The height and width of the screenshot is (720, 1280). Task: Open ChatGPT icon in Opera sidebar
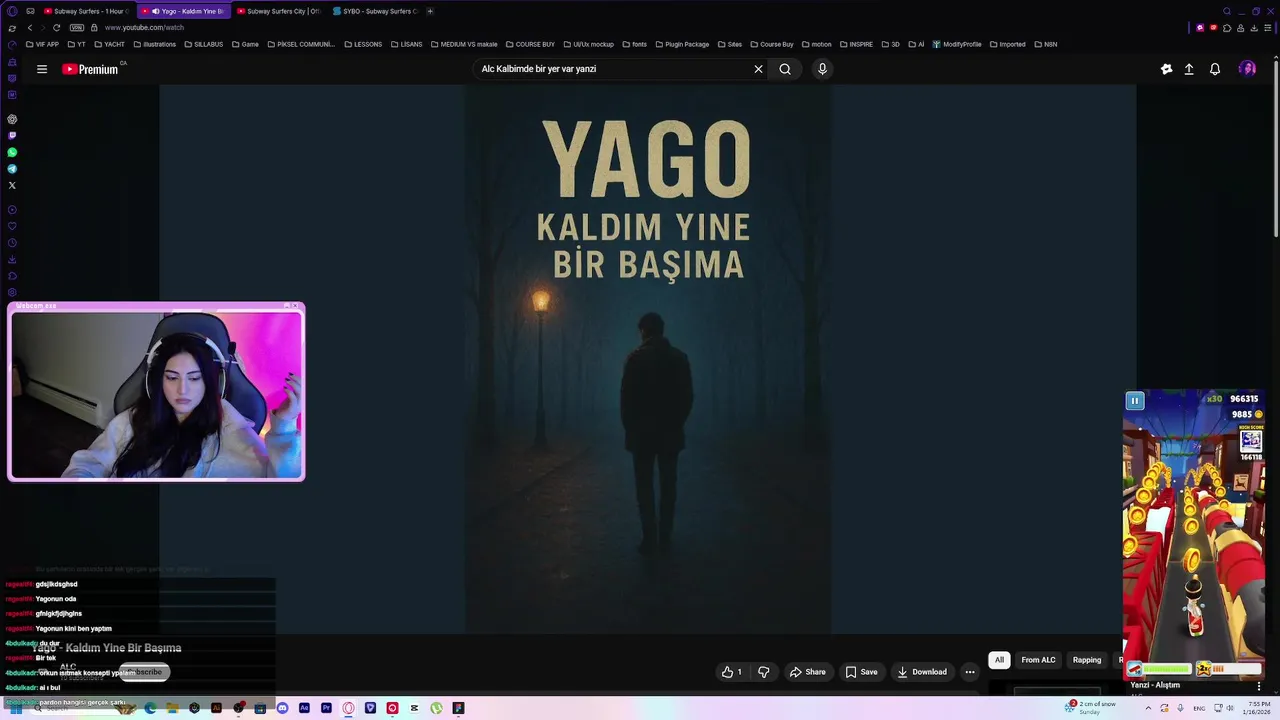[x=12, y=119]
